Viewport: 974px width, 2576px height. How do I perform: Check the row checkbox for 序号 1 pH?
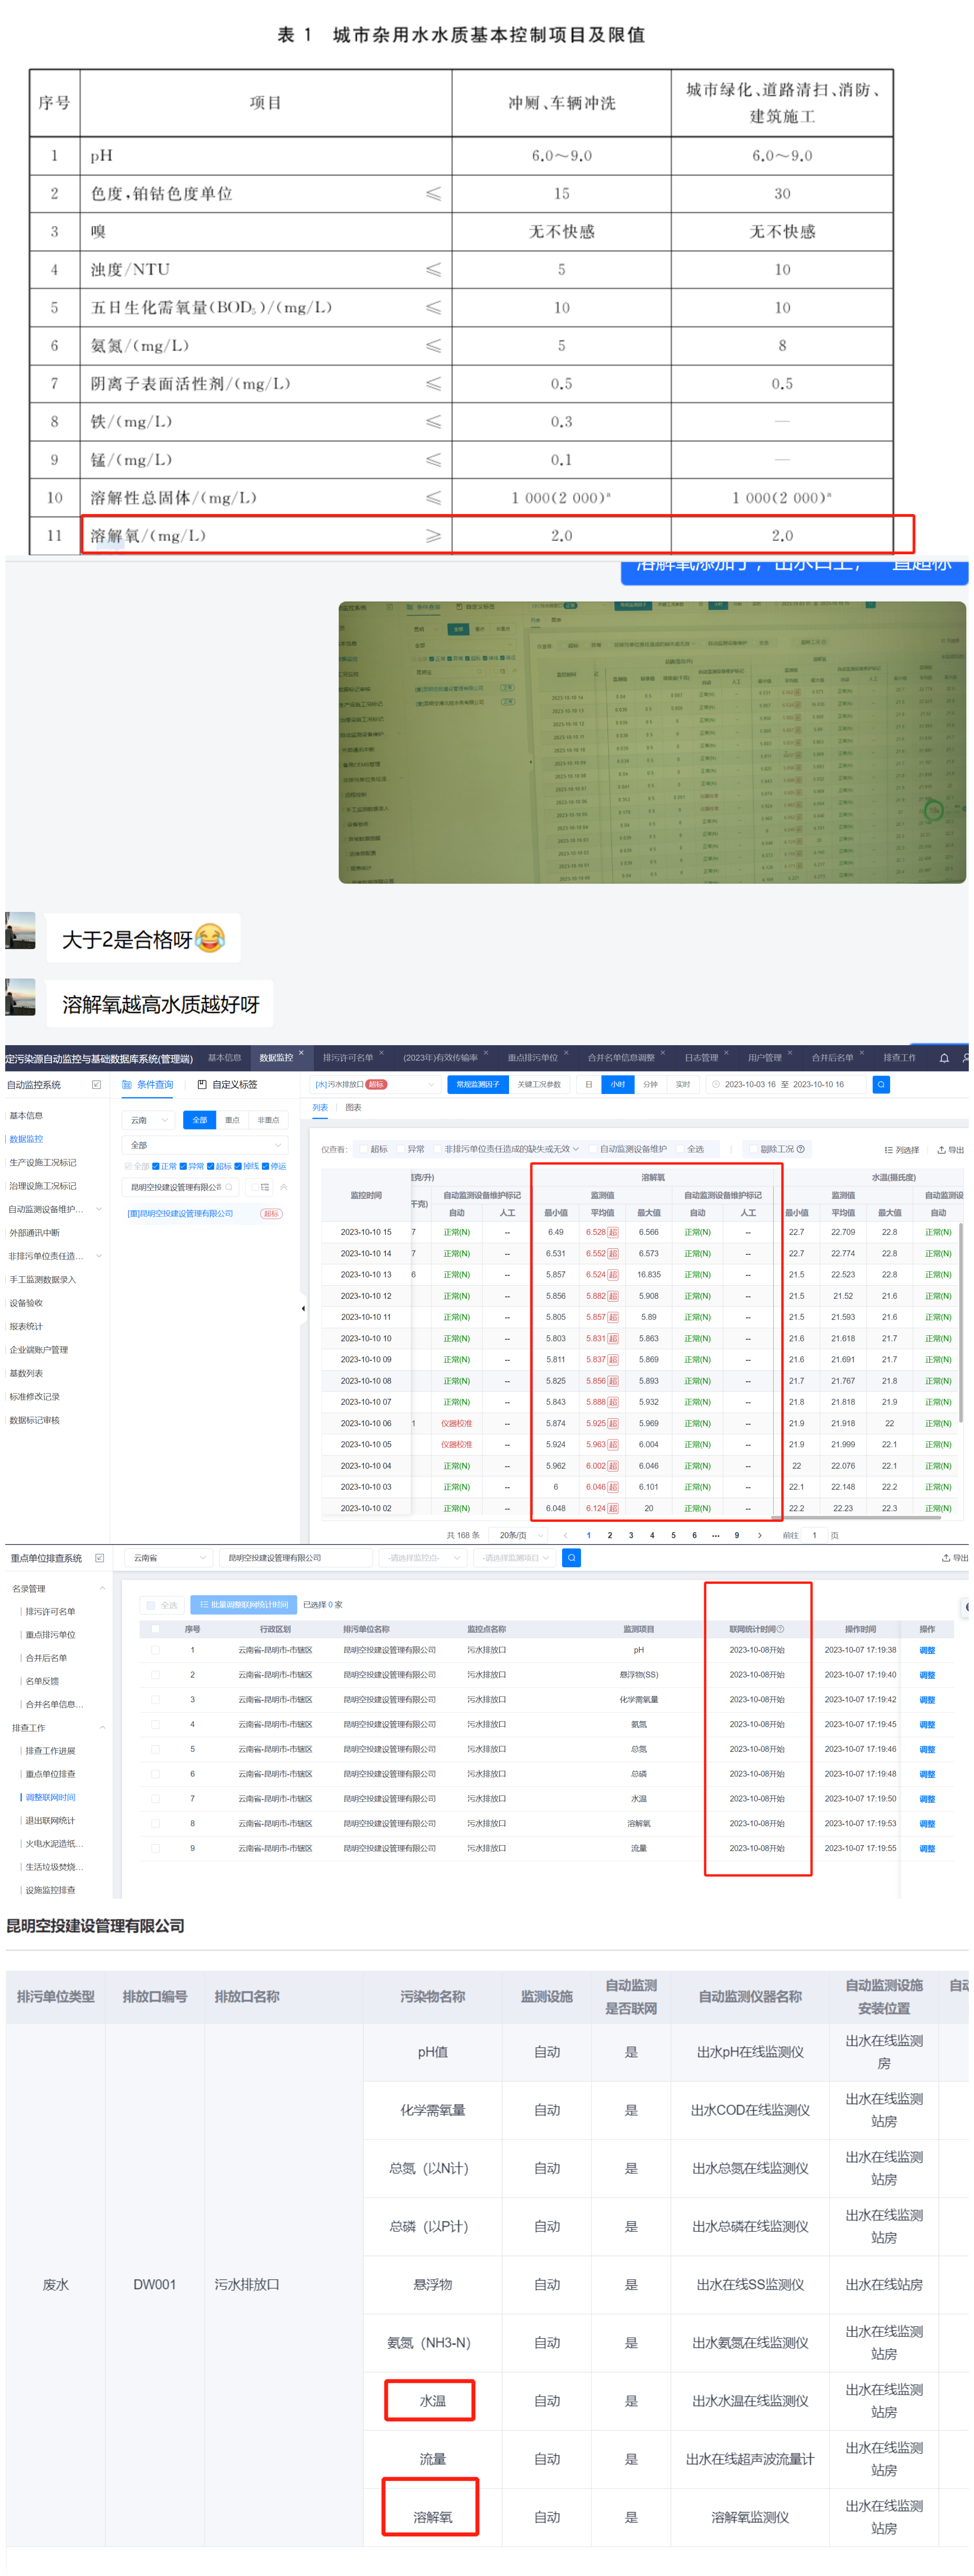[x=155, y=1650]
